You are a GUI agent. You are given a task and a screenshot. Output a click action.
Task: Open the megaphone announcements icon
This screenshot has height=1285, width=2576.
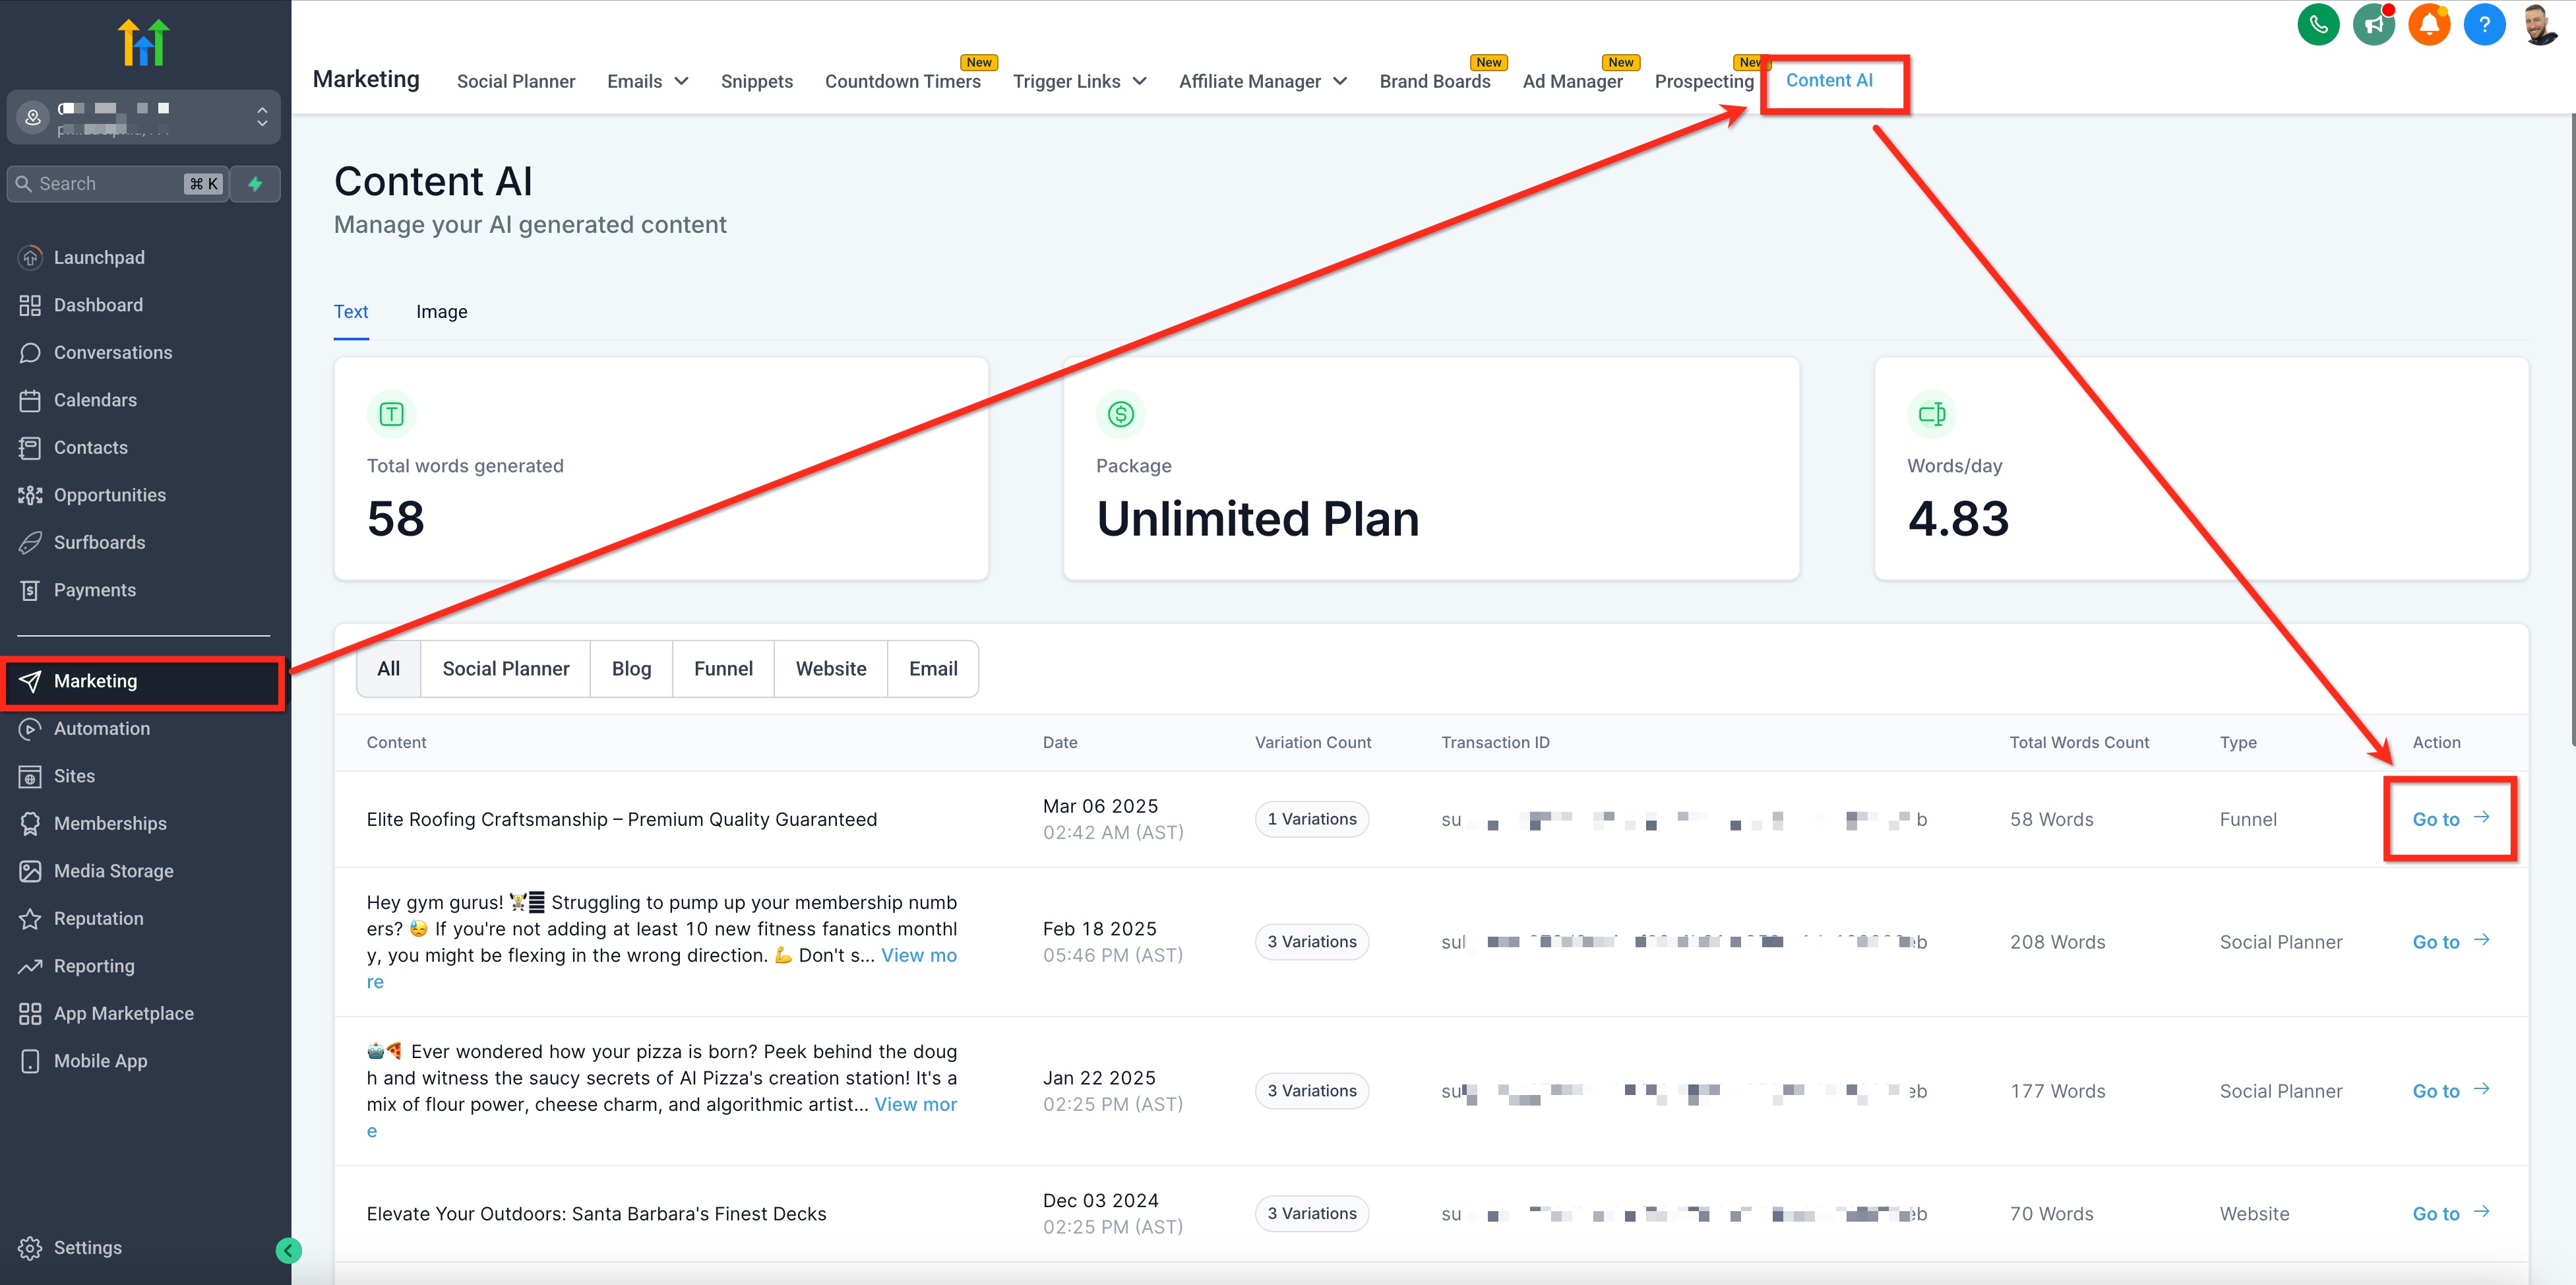[x=2373, y=25]
